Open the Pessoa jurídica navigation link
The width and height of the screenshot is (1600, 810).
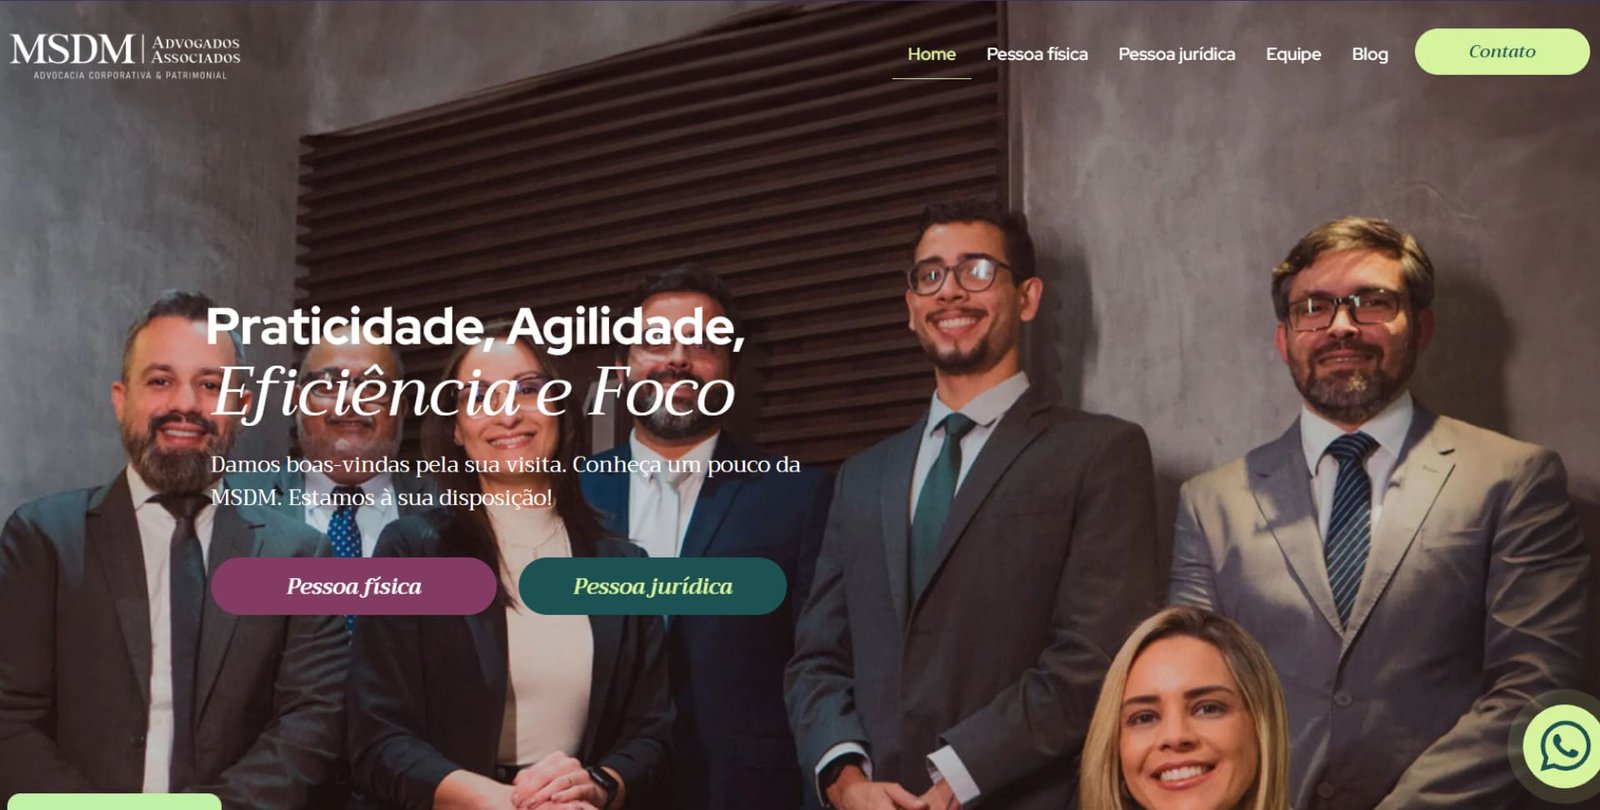click(x=1176, y=54)
